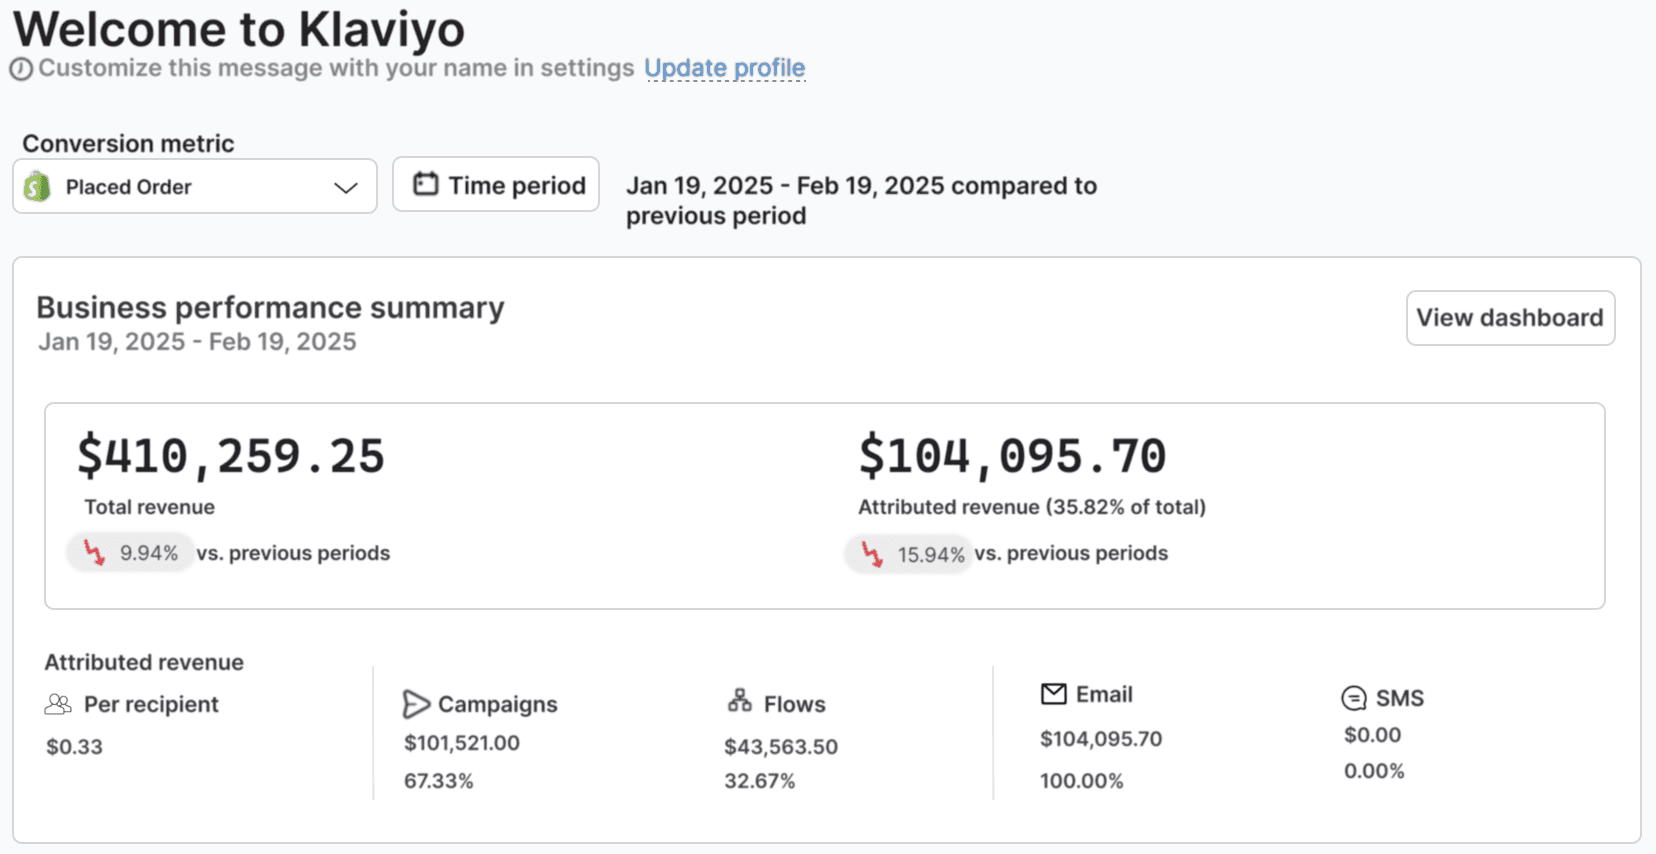Expand the Placed Order dropdown chevron
The image size is (1656, 854).
(346, 187)
